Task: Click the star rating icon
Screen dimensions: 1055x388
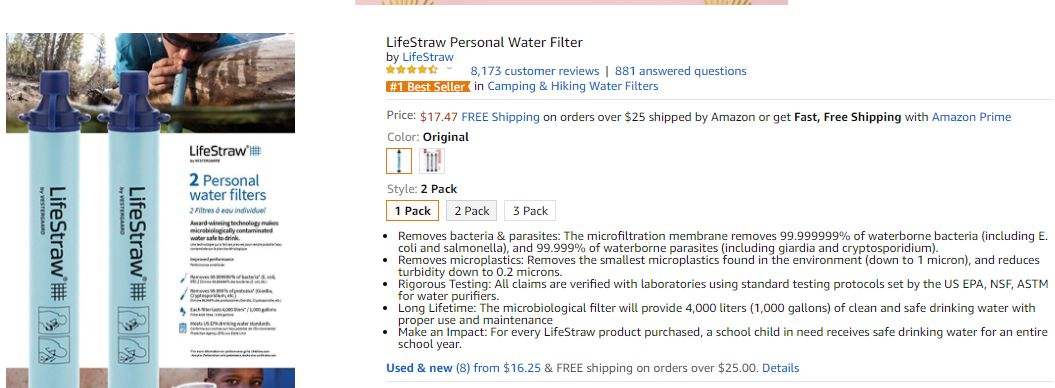Action: (412, 70)
